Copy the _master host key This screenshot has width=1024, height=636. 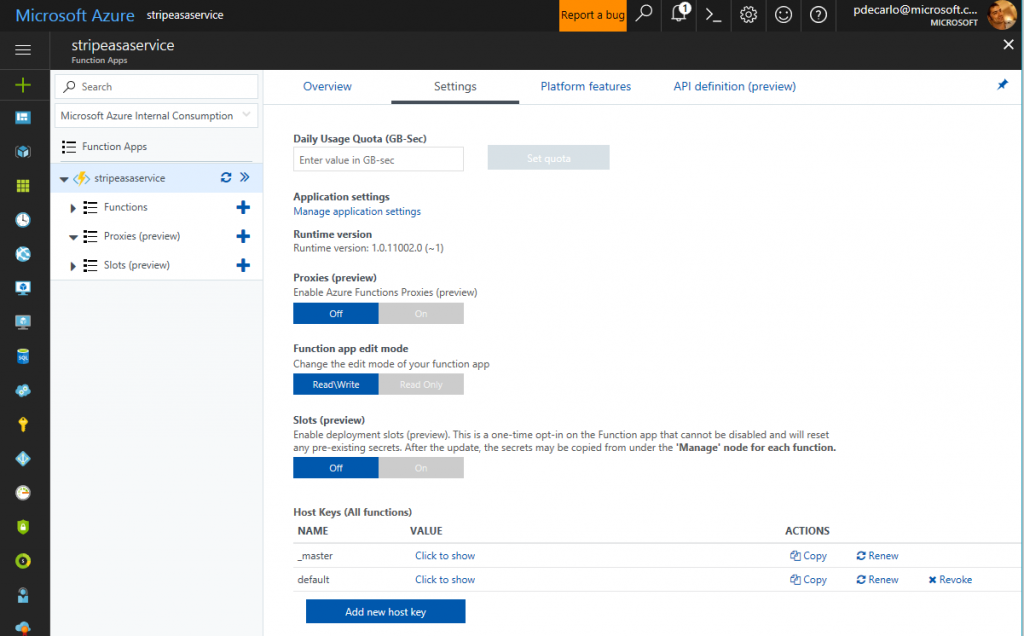point(808,556)
